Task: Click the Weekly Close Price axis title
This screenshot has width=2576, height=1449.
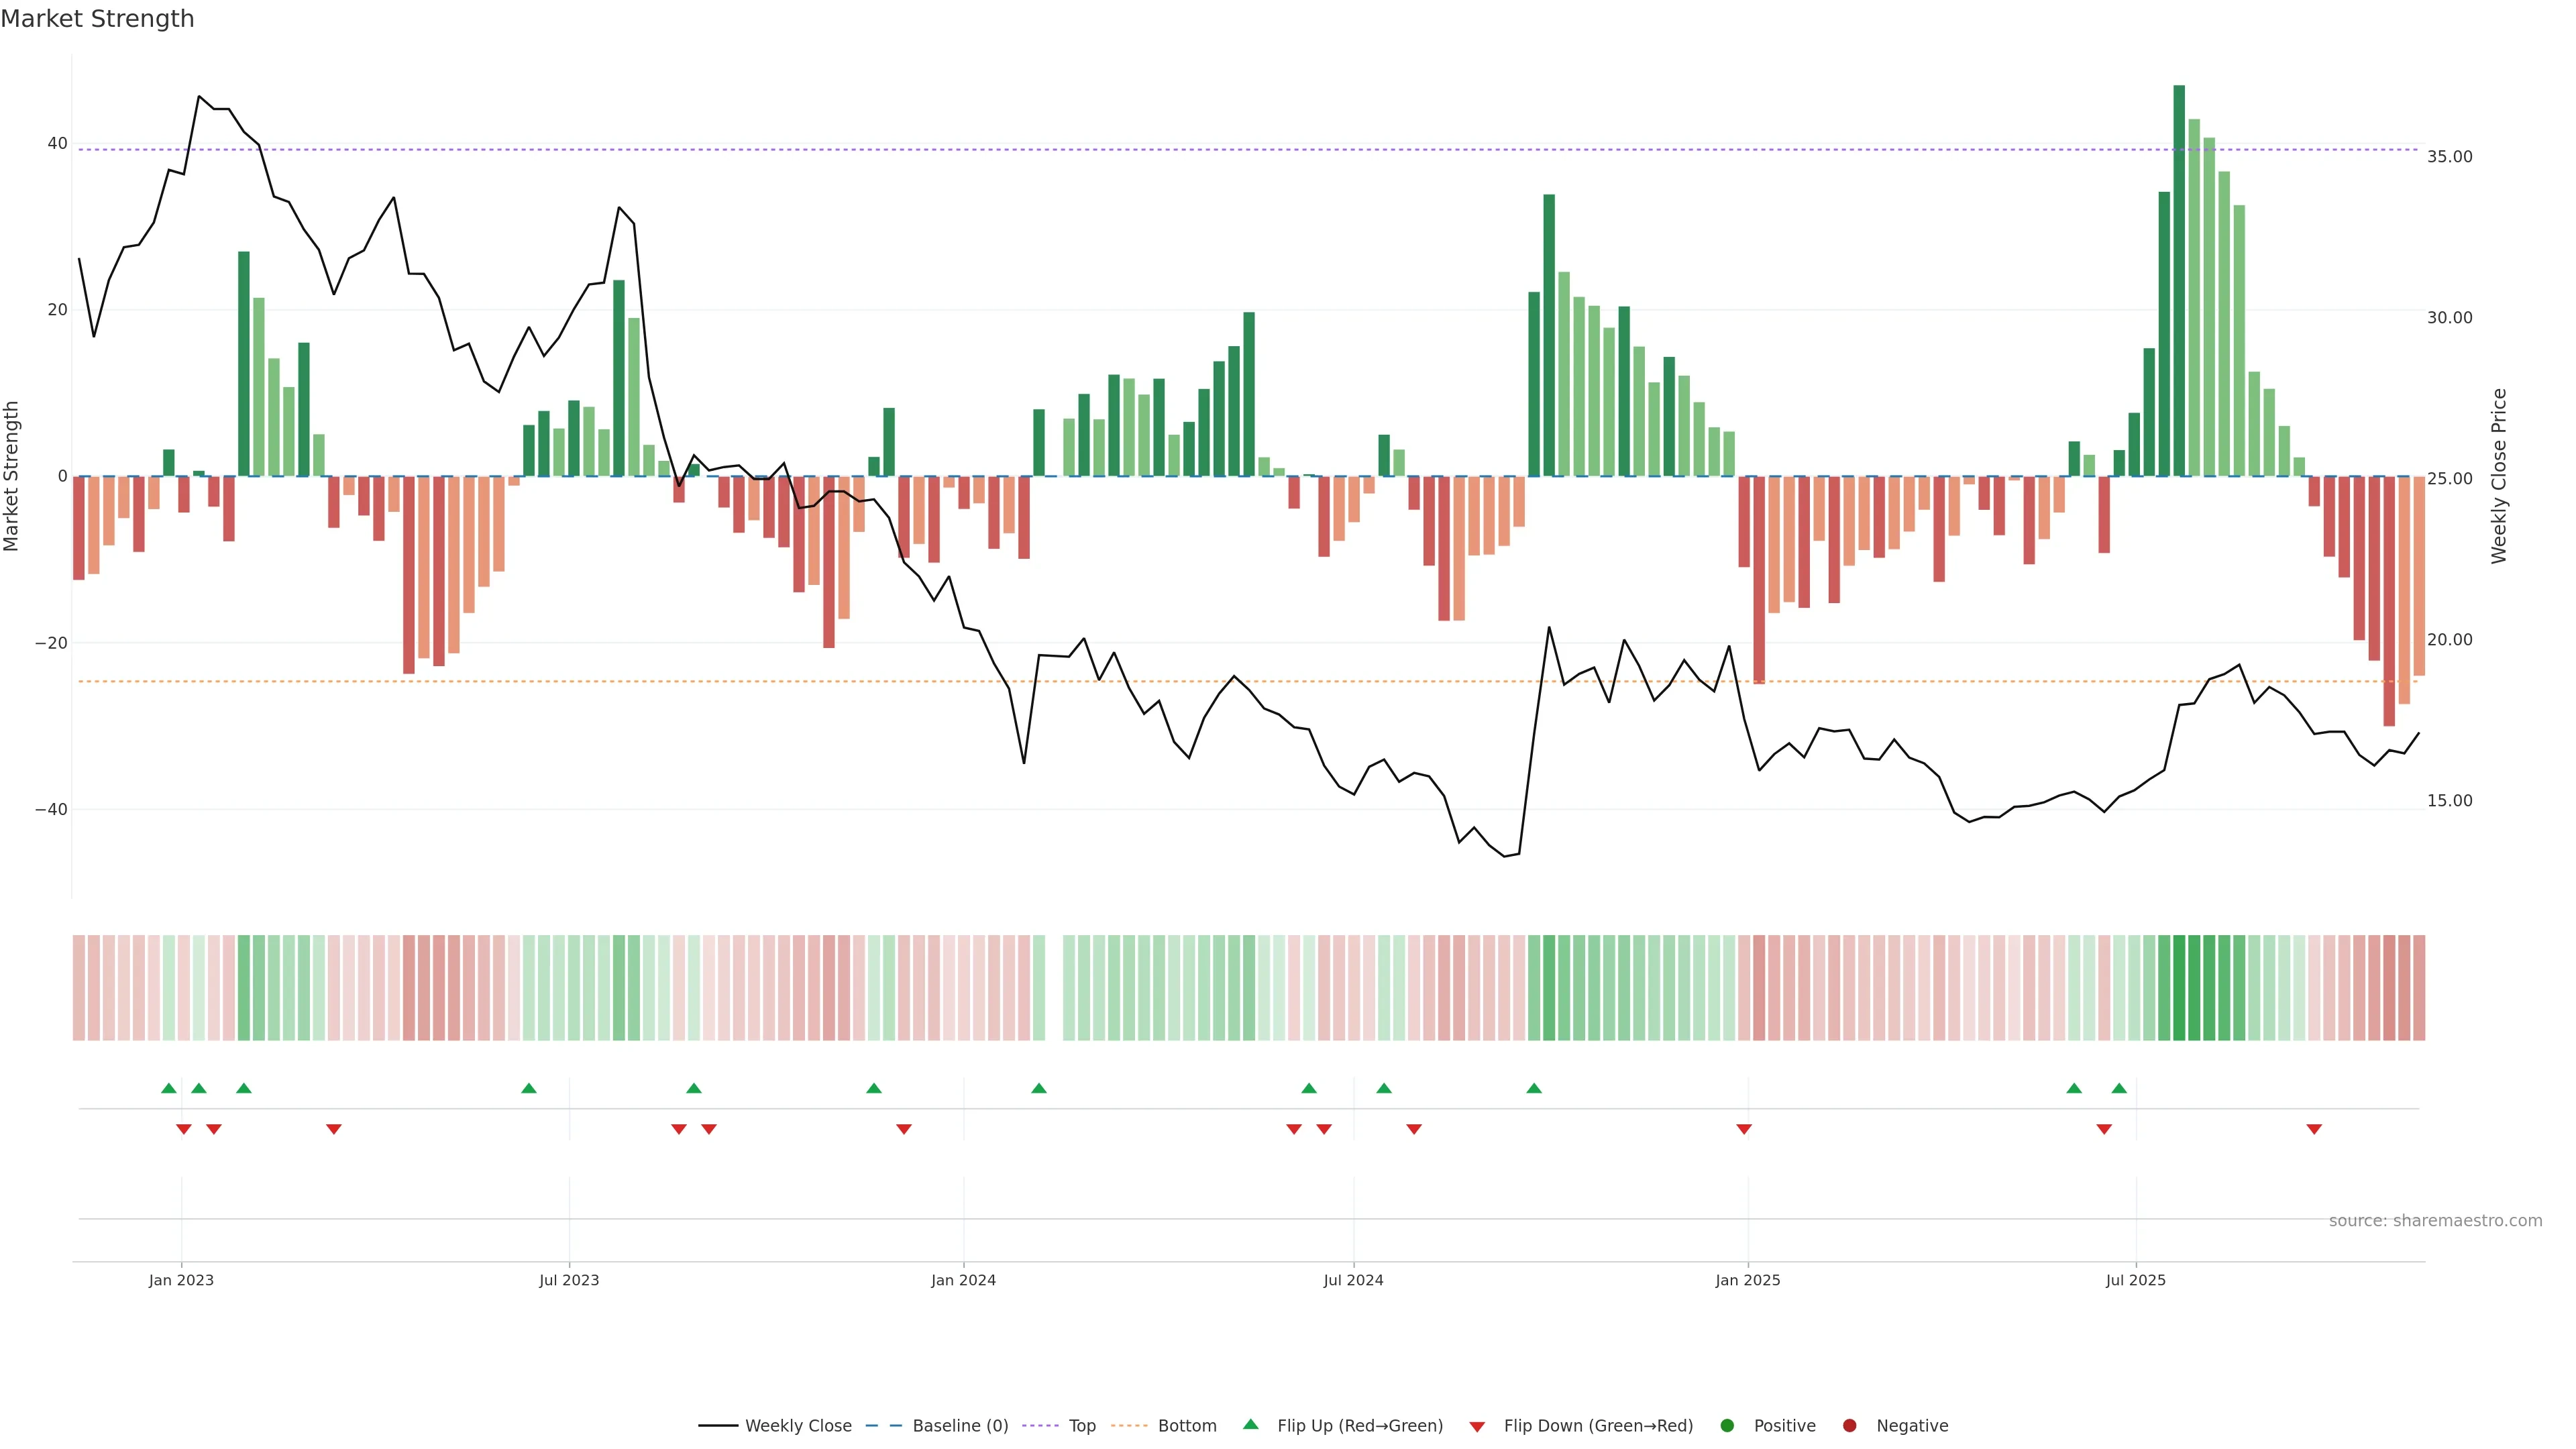Action: pos(2499,476)
